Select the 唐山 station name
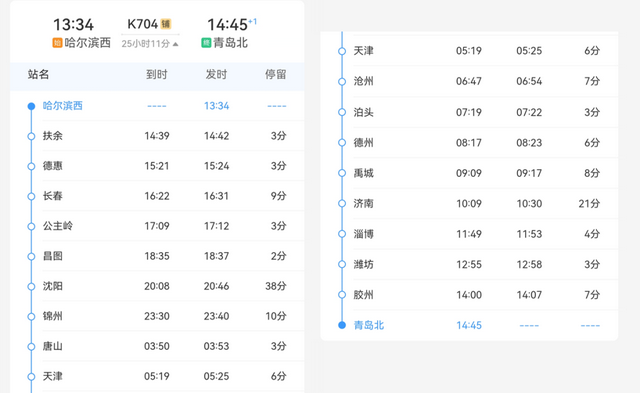The height and width of the screenshot is (393, 640). [53, 346]
